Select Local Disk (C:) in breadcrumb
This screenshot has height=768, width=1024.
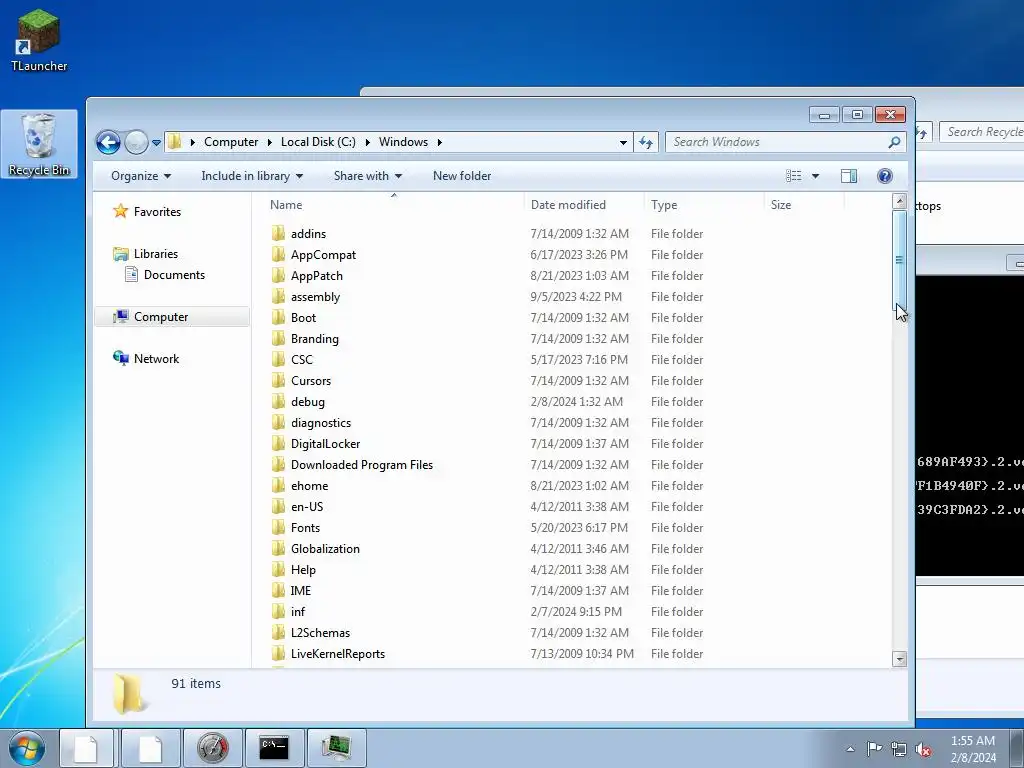(x=318, y=142)
